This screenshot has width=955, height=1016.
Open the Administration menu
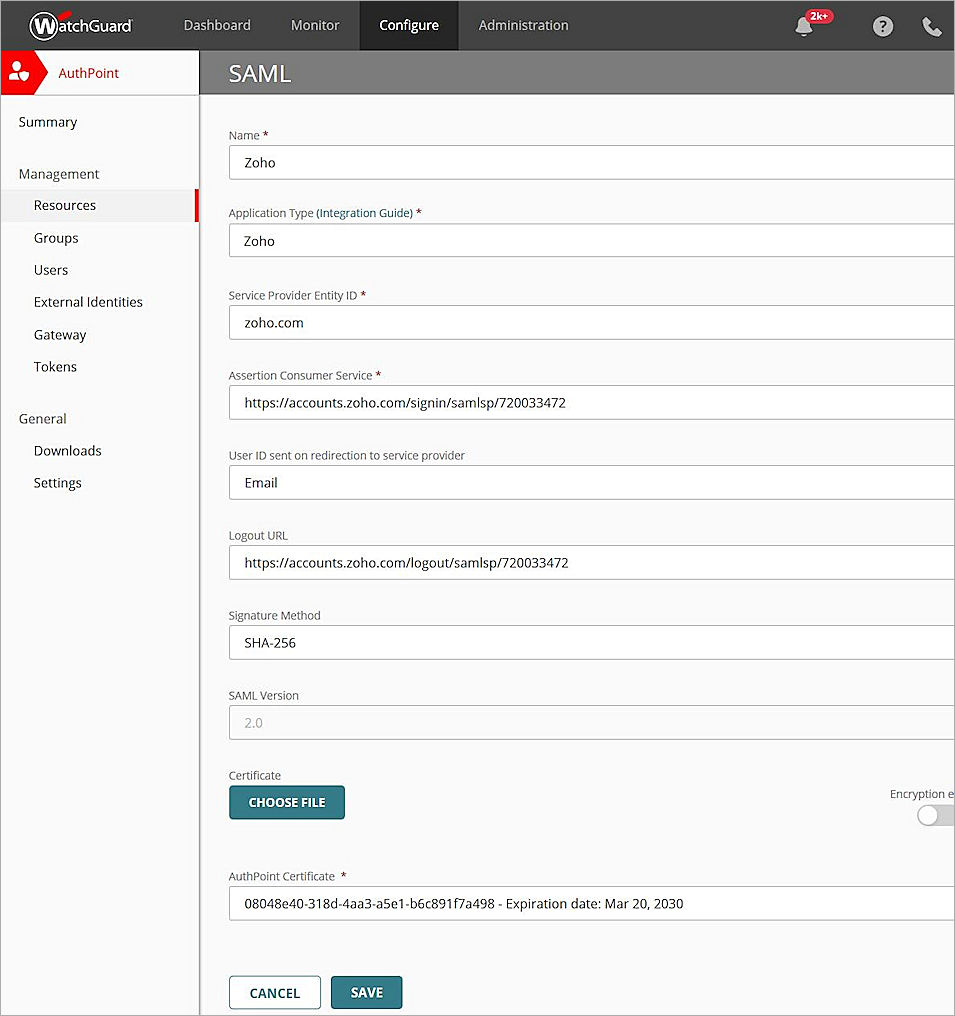coord(522,25)
